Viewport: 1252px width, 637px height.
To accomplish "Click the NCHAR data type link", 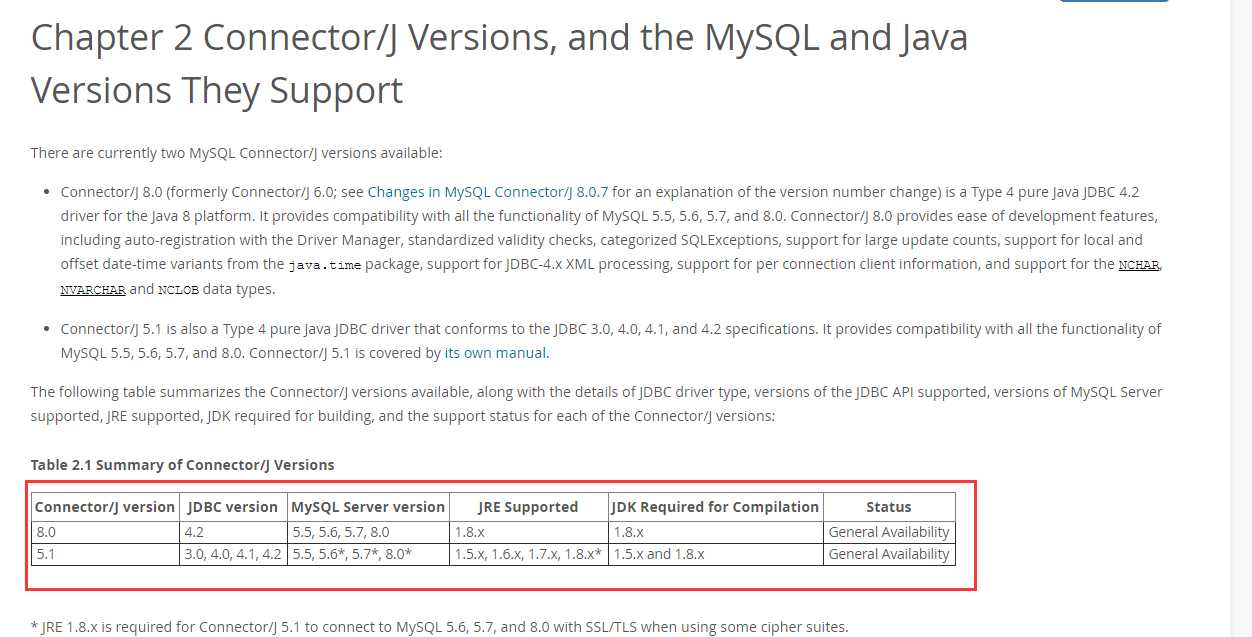I will pos(1139,265).
